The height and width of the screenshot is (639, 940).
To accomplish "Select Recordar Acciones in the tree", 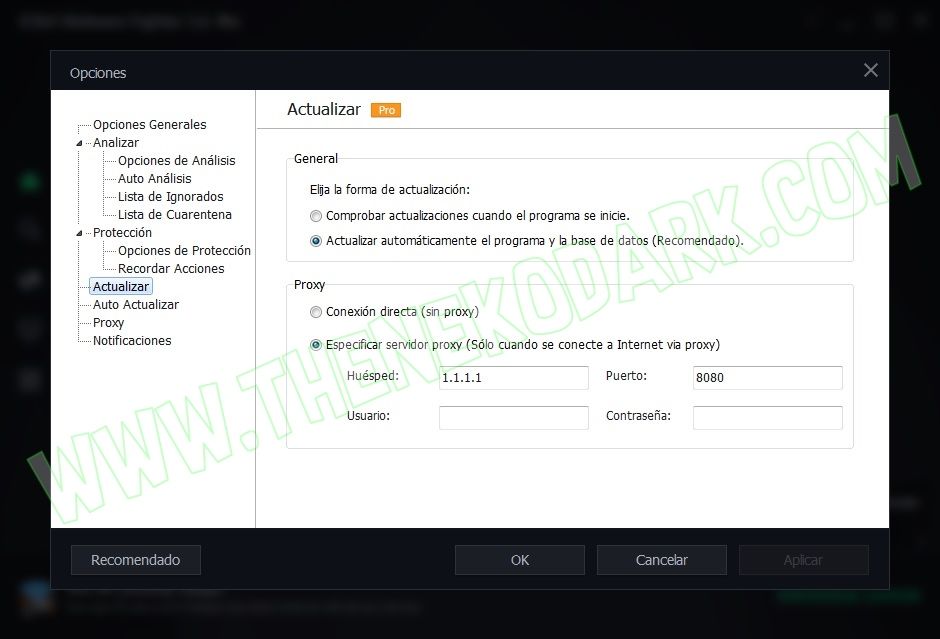I will (x=171, y=269).
